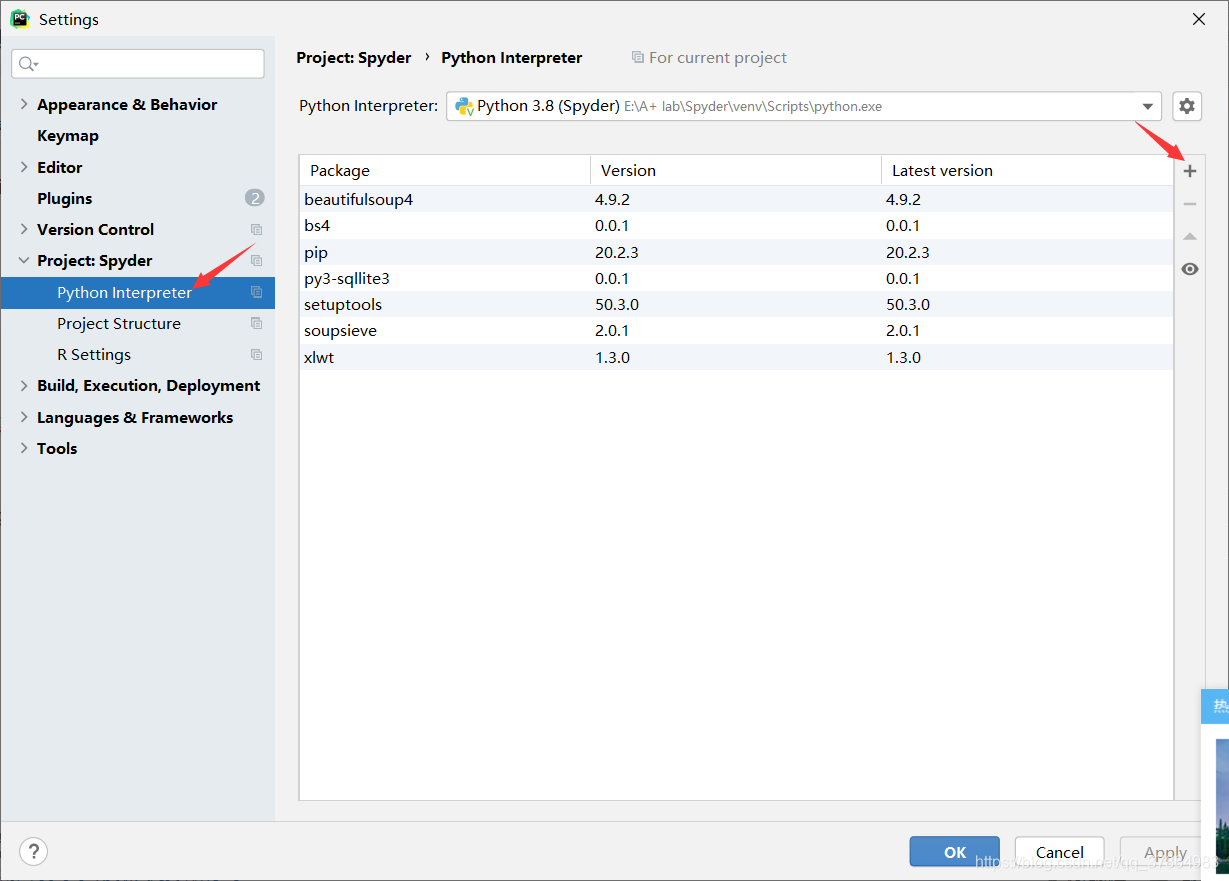Click project-level icon next to R Settings

coord(256,354)
